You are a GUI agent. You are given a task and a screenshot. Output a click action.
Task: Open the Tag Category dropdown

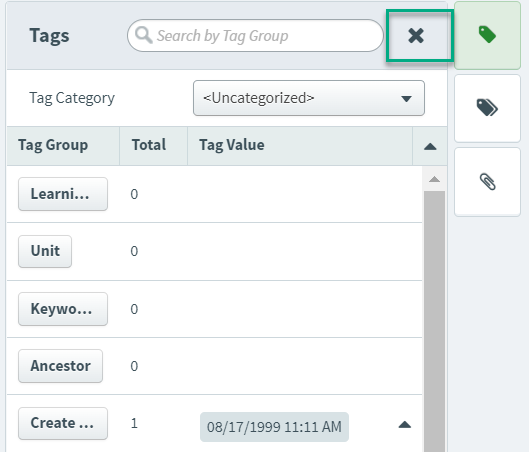[x=309, y=98]
